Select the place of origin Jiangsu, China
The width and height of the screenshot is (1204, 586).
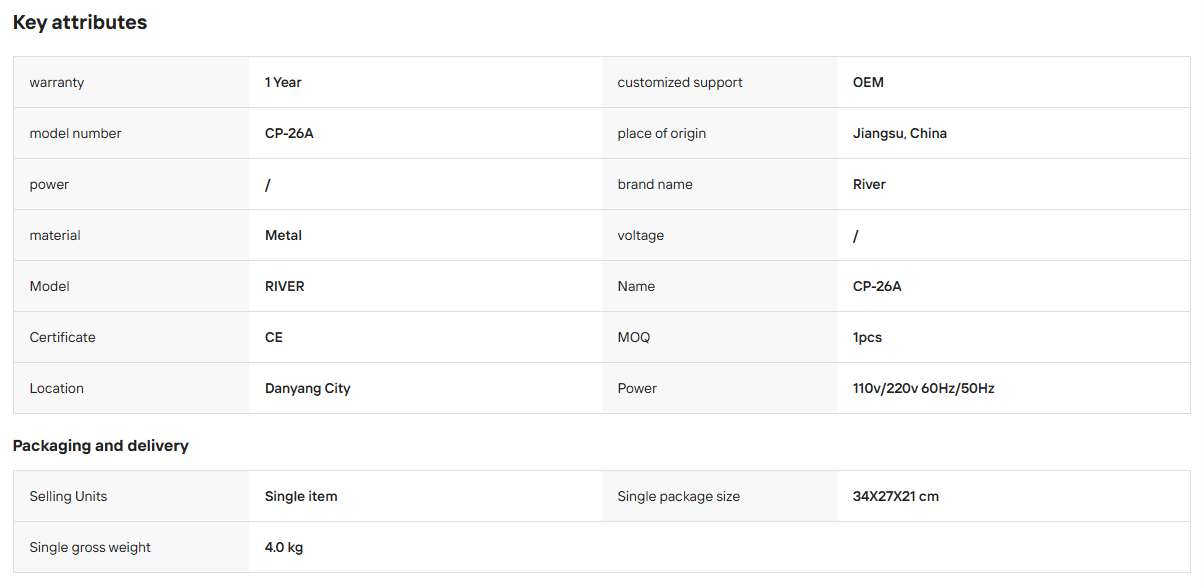(900, 133)
